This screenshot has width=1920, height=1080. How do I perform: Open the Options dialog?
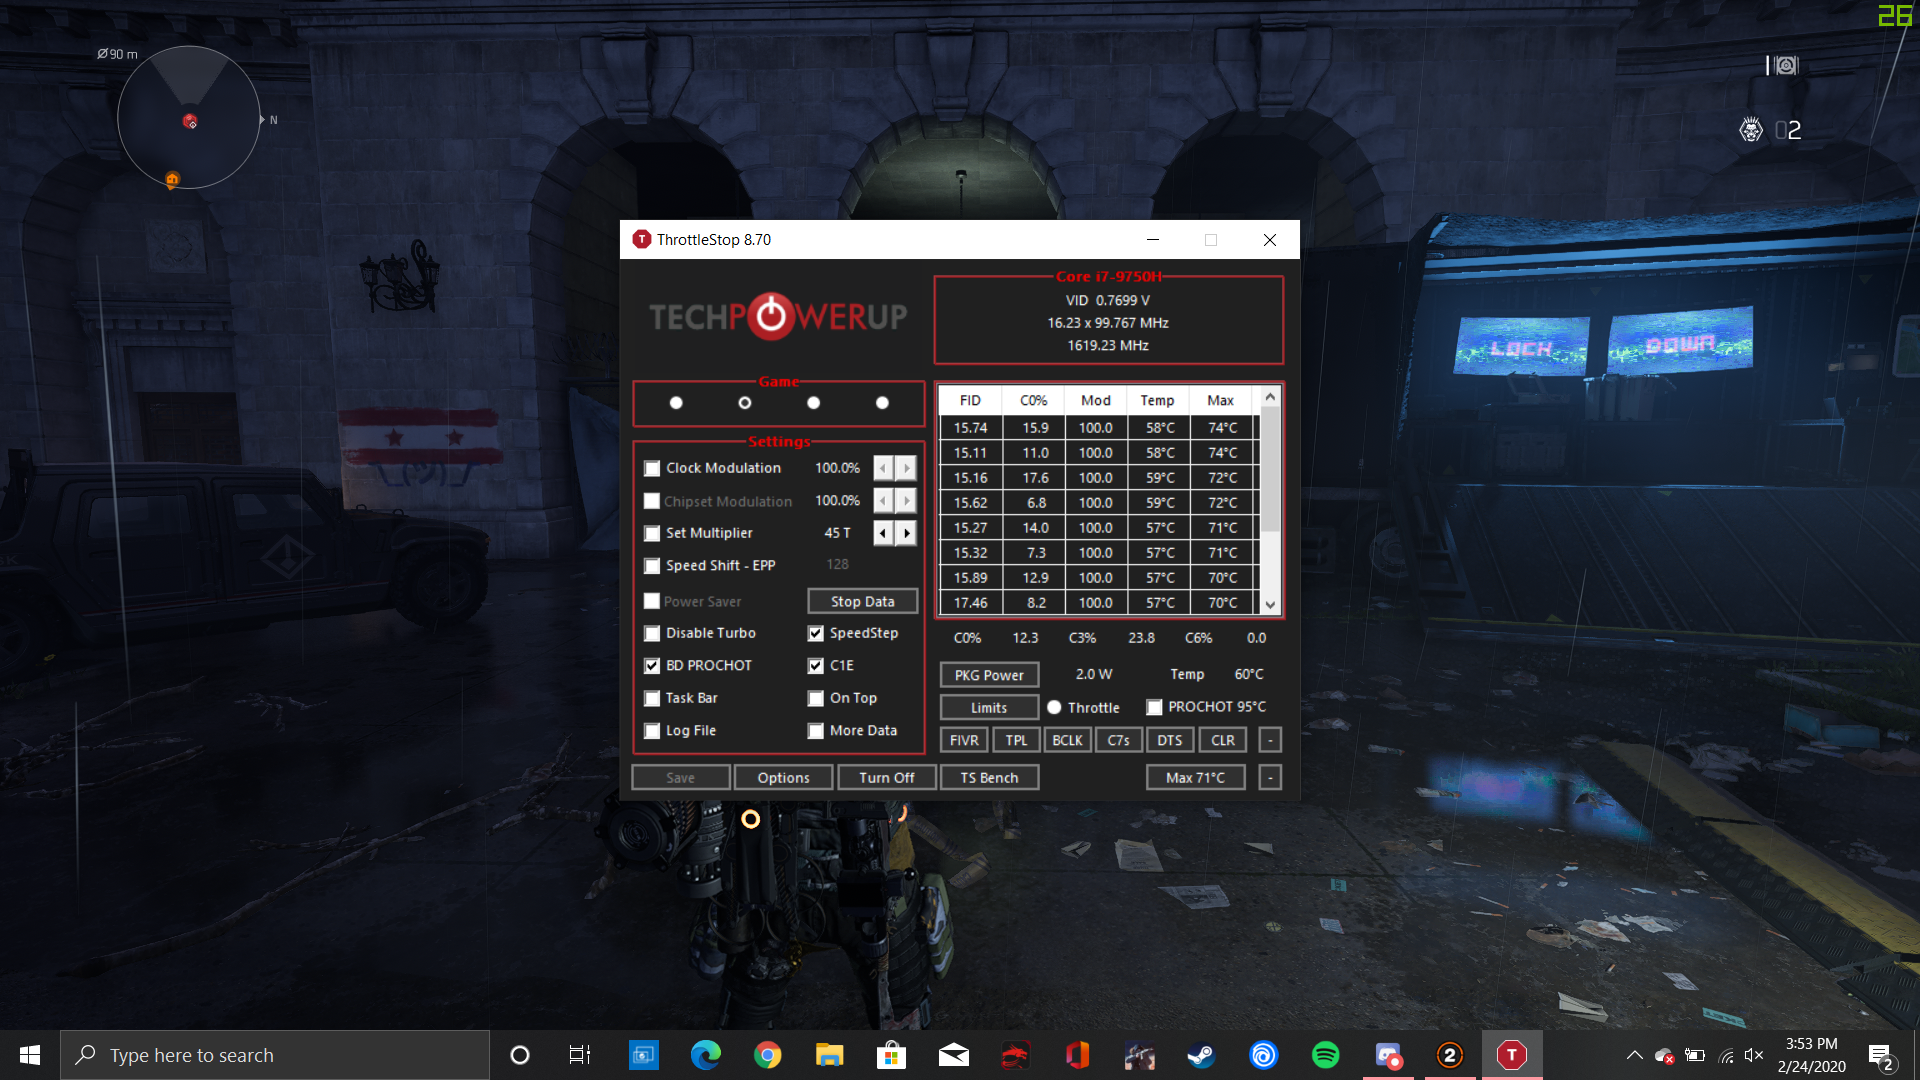click(783, 778)
